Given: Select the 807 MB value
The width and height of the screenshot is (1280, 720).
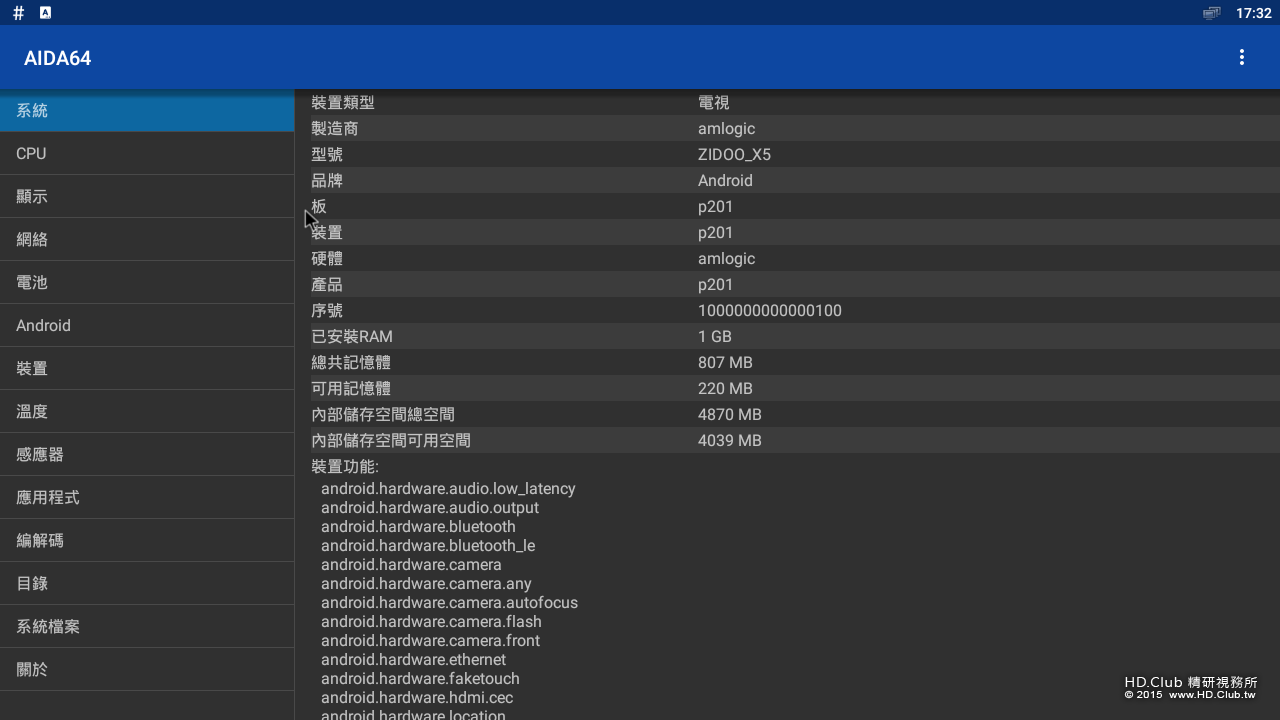Looking at the screenshot, I should point(725,363).
